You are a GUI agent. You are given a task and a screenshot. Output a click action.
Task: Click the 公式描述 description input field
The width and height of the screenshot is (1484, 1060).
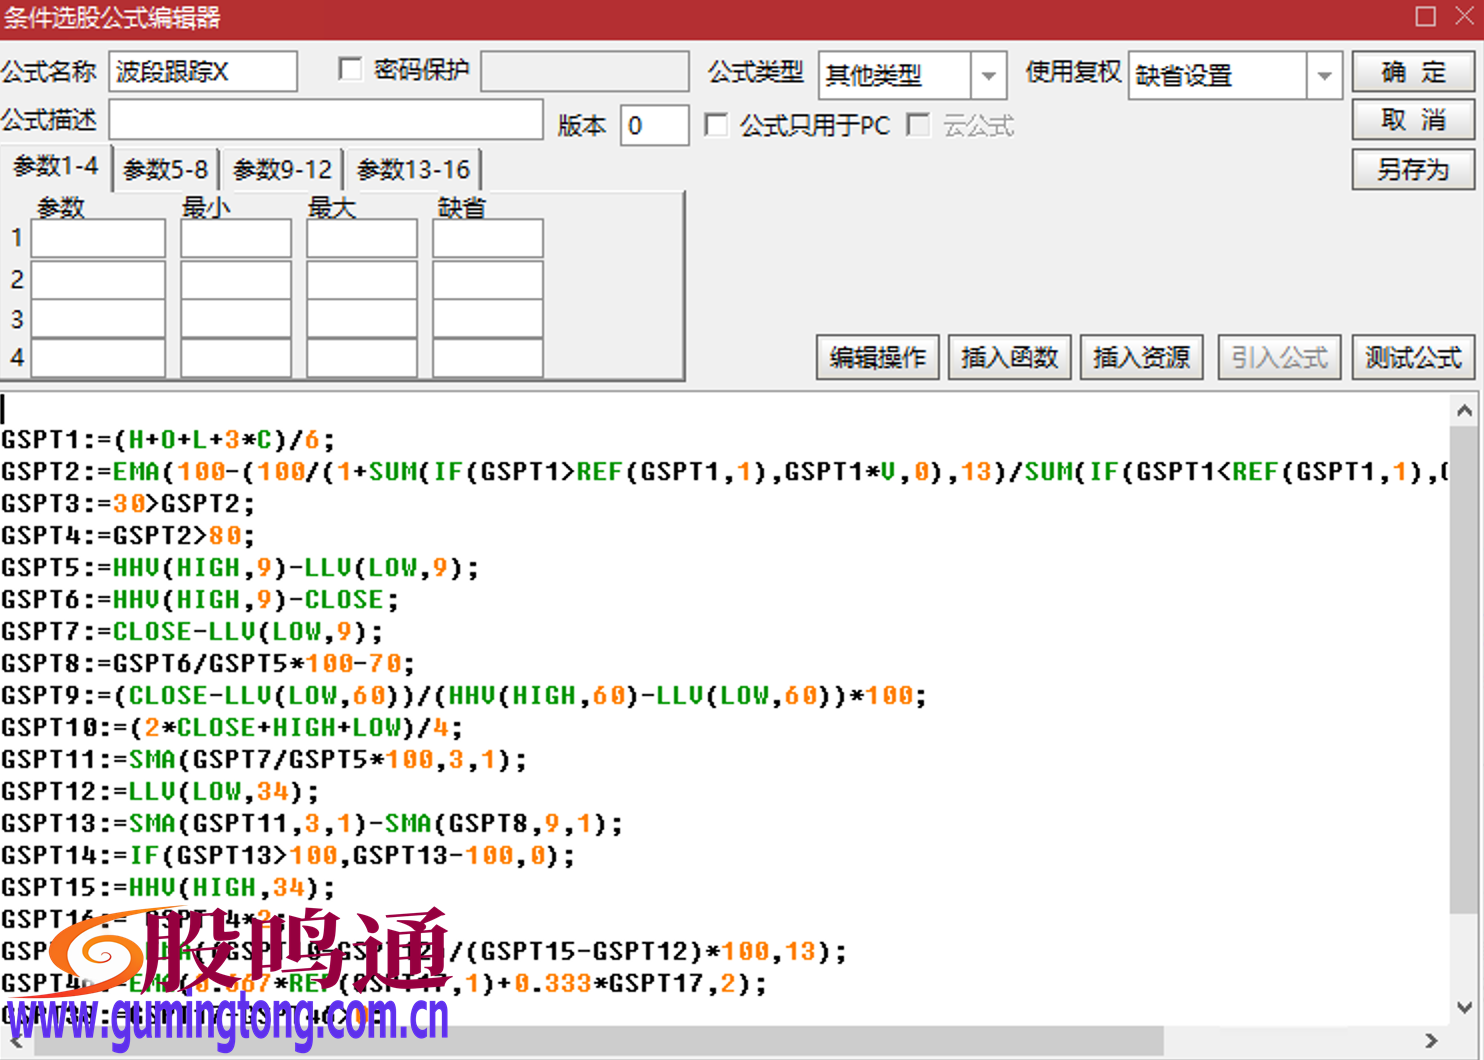[325, 119]
